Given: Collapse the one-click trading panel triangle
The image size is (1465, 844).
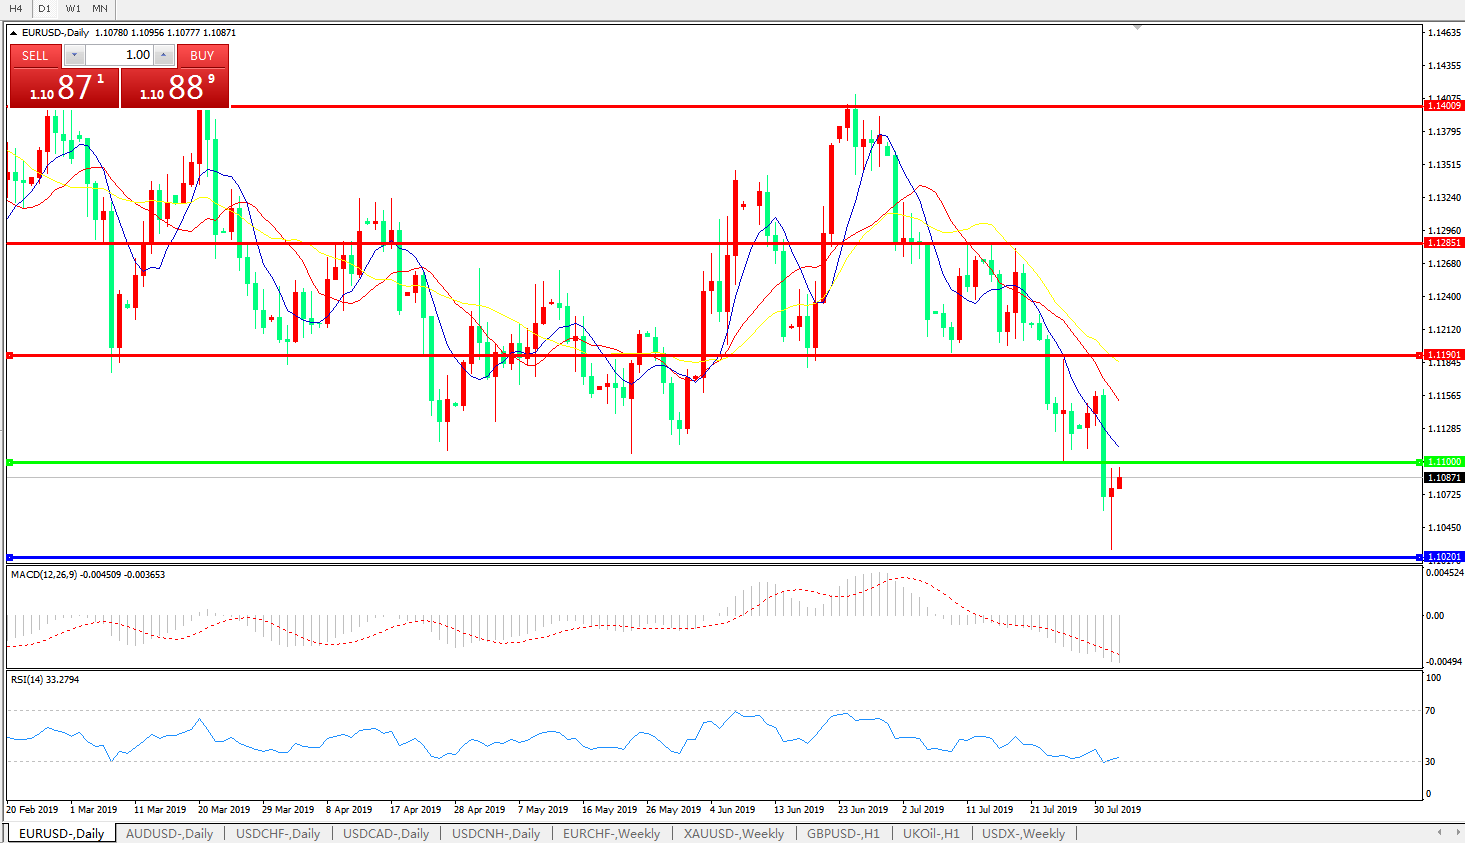Looking at the screenshot, I should click(14, 33).
